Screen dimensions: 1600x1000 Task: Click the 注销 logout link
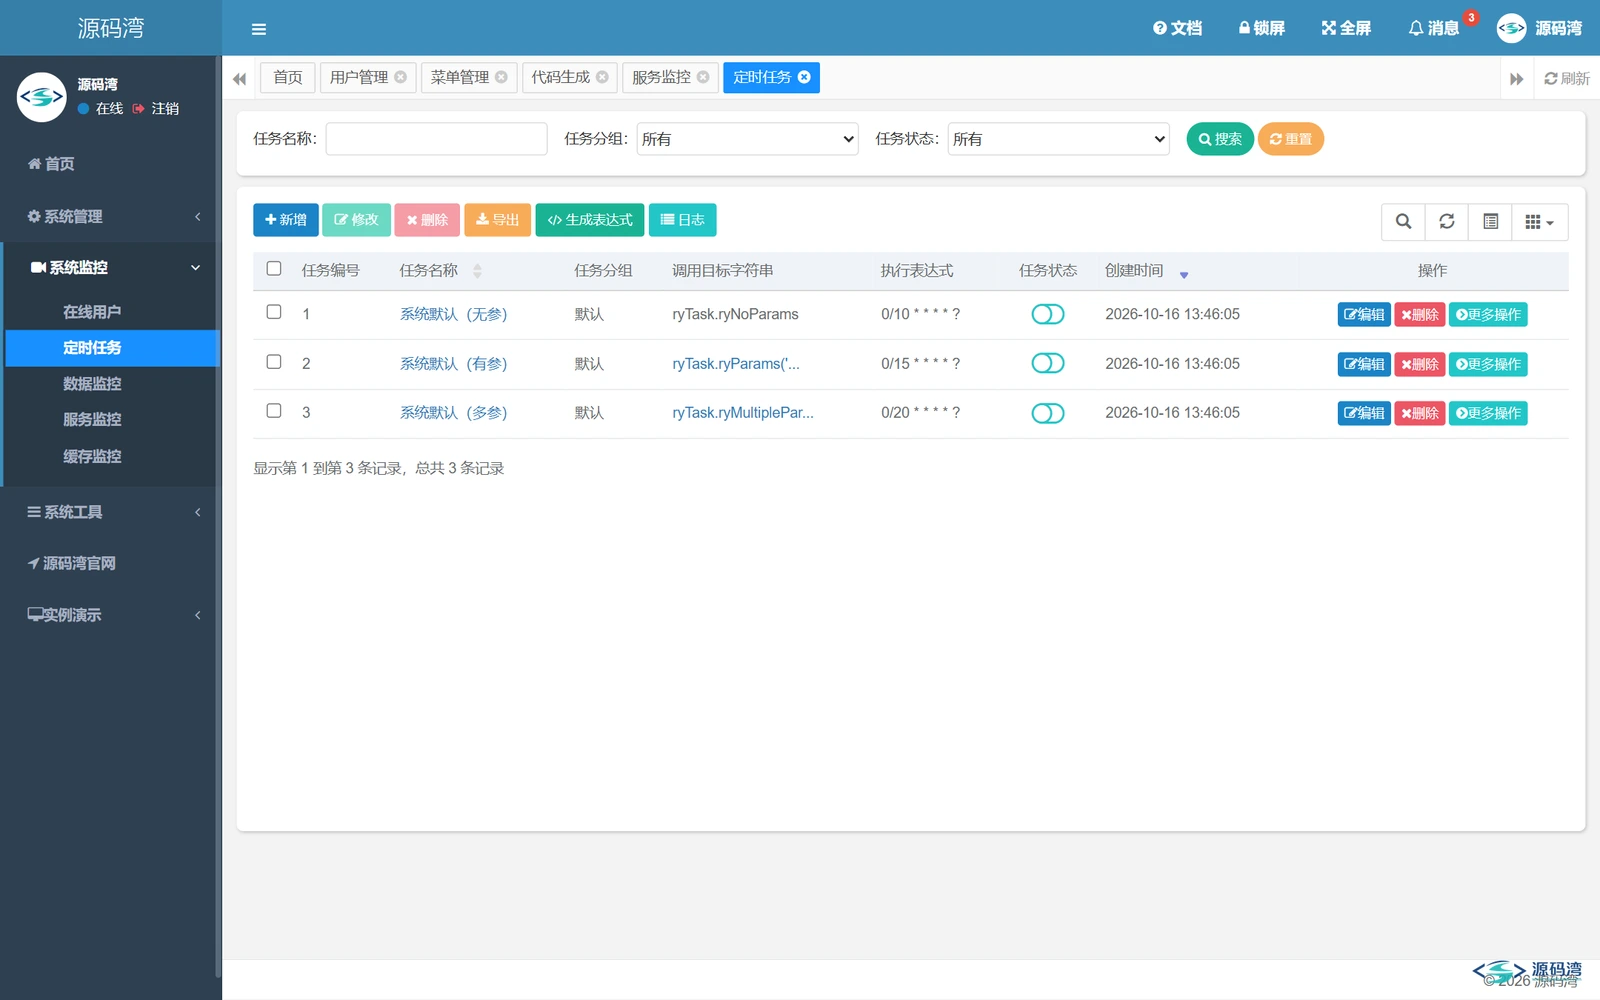[x=156, y=108]
